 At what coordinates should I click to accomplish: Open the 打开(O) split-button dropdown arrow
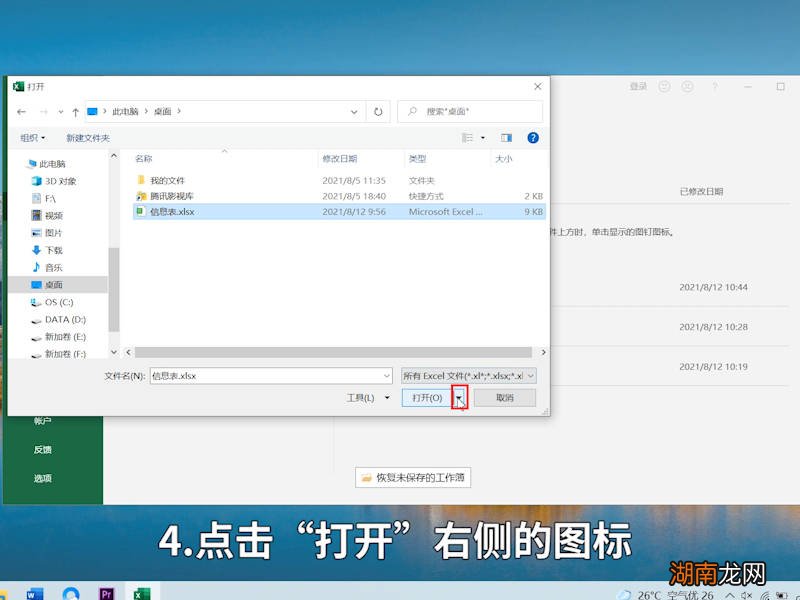(x=460, y=397)
